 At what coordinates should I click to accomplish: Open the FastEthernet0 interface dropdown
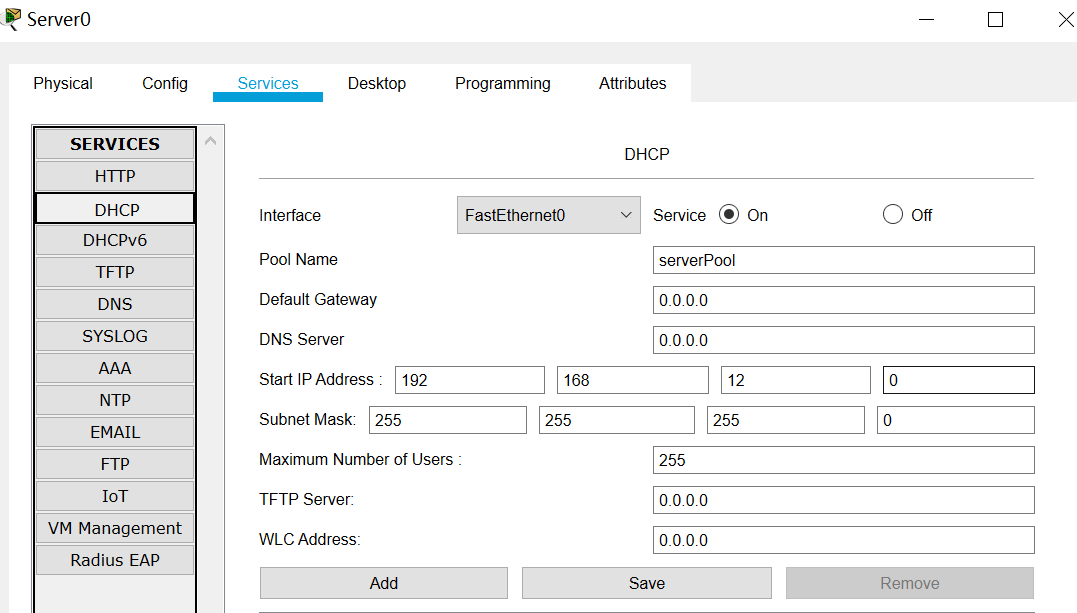pyautogui.click(x=548, y=215)
